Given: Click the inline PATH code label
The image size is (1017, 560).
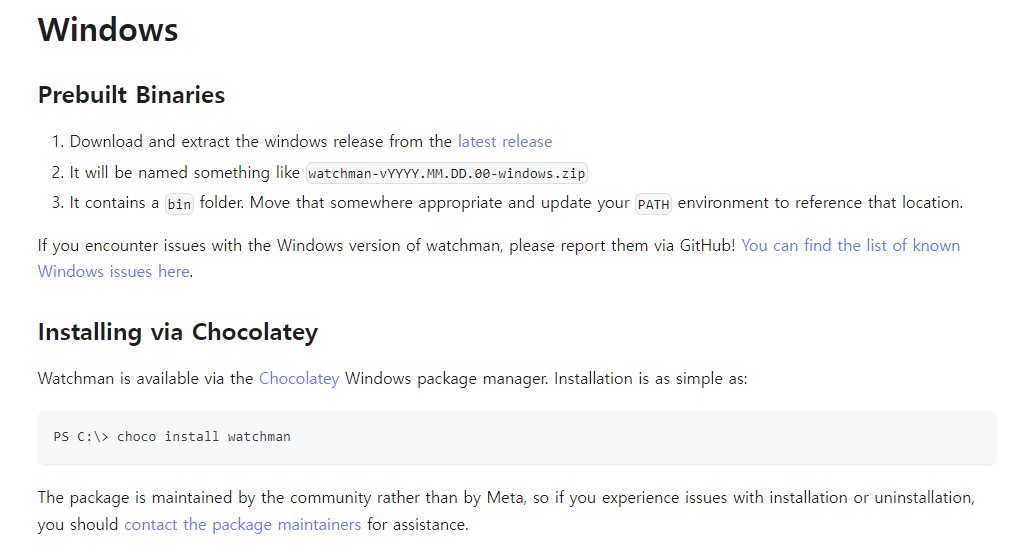Looking at the screenshot, I should pos(653,204).
